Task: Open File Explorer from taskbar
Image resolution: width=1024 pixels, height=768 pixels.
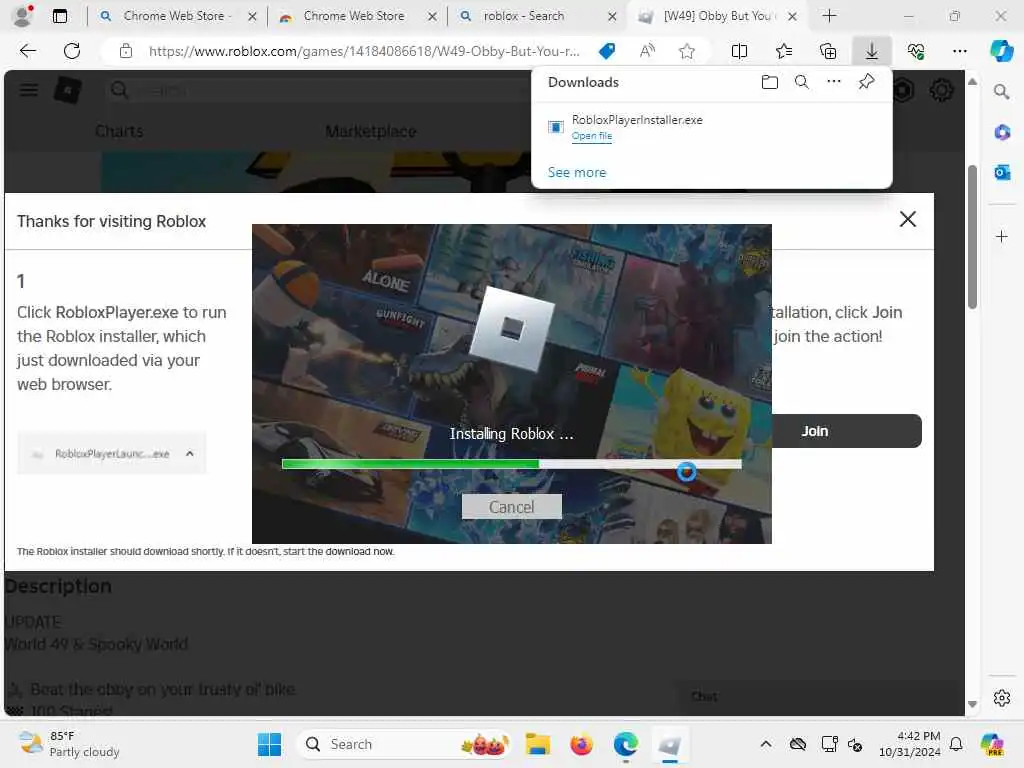Action: click(537, 744)
